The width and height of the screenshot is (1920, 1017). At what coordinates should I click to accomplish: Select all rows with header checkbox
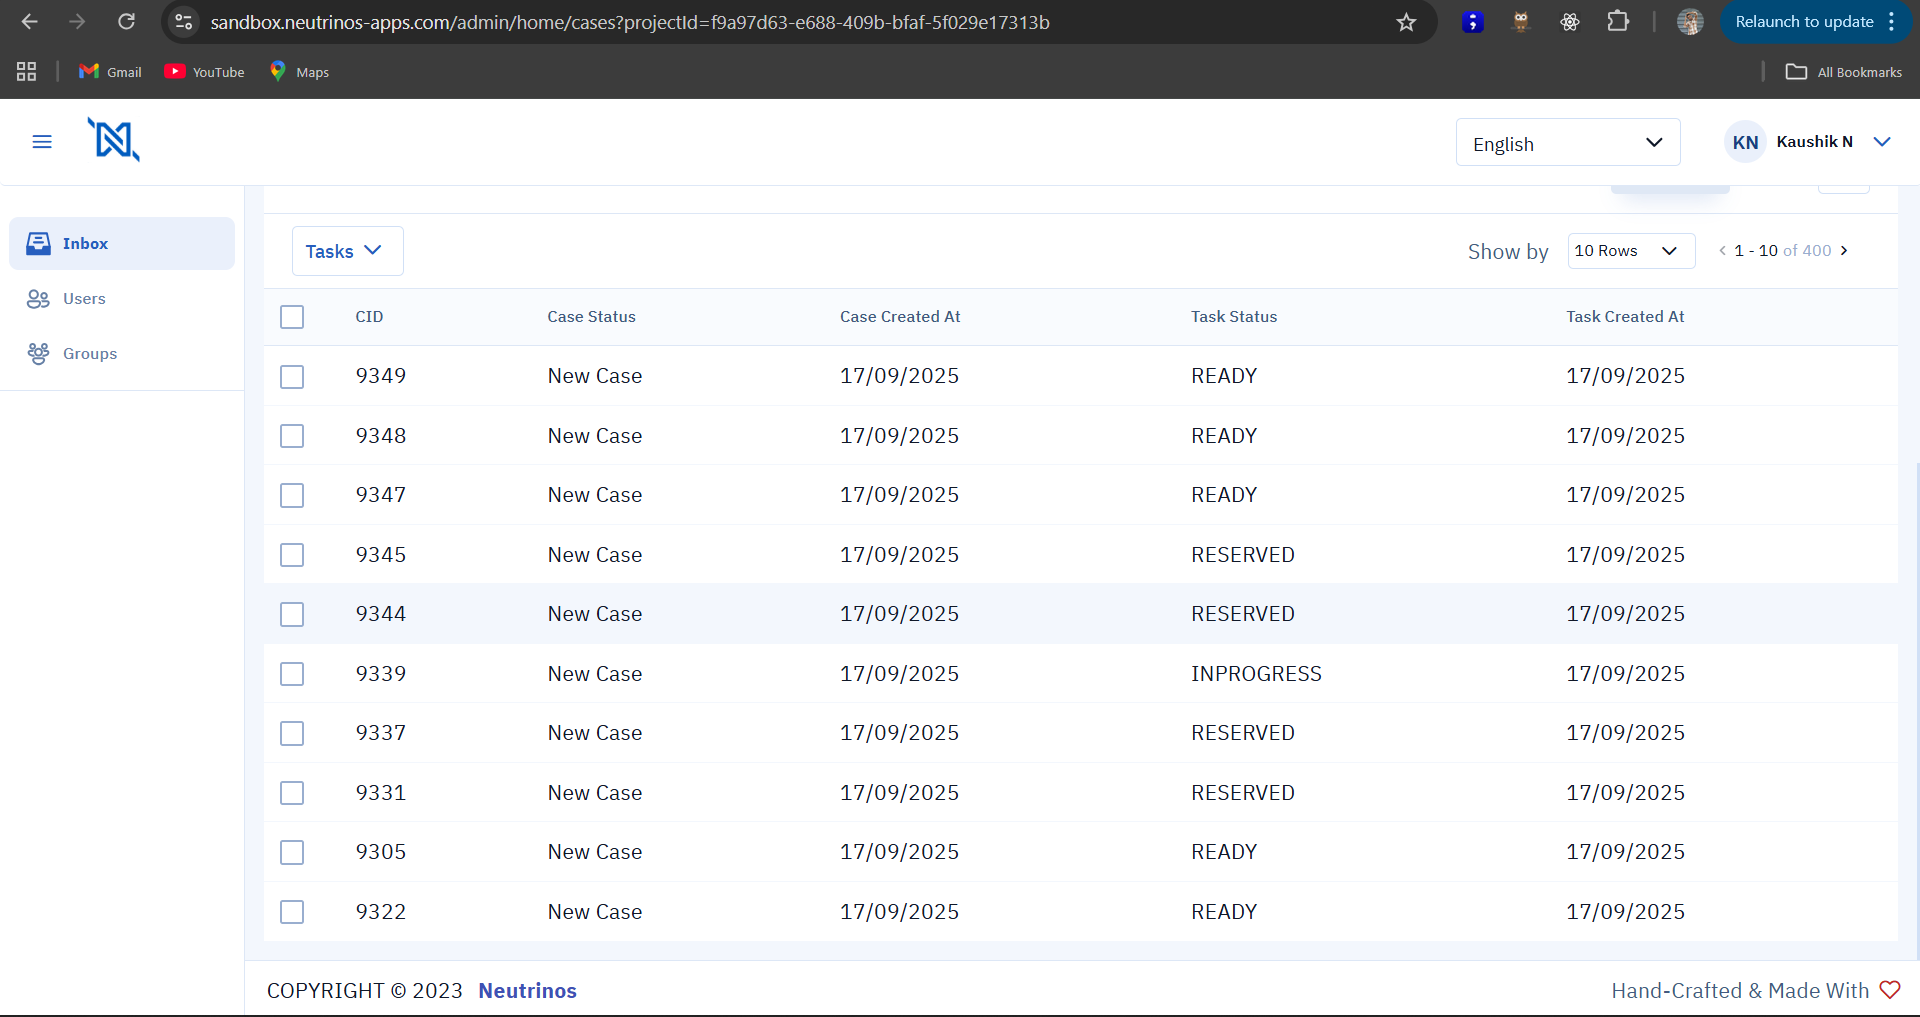(x=292, y=317)
